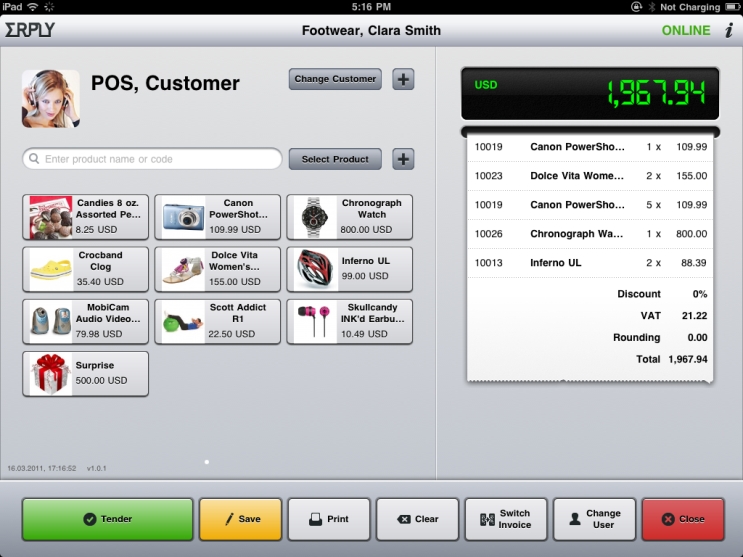Add Chronograph Watch product tile
Image resolution: width=743 pixels, height=557 pixels.
[350, 217]
